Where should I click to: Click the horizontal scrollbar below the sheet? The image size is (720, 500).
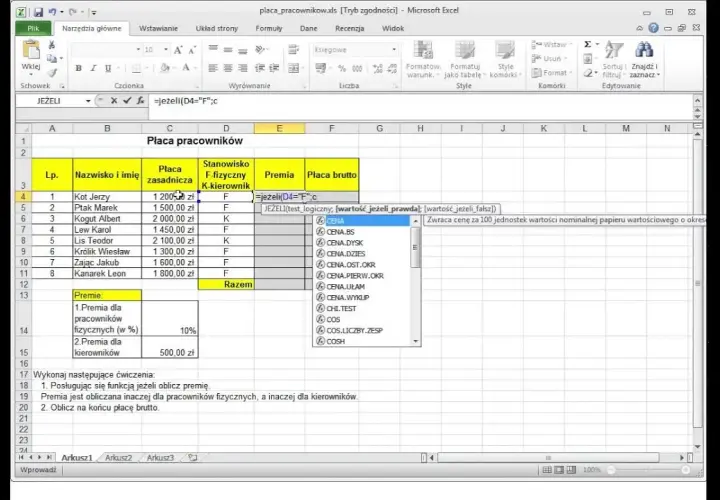pos(548,458)
